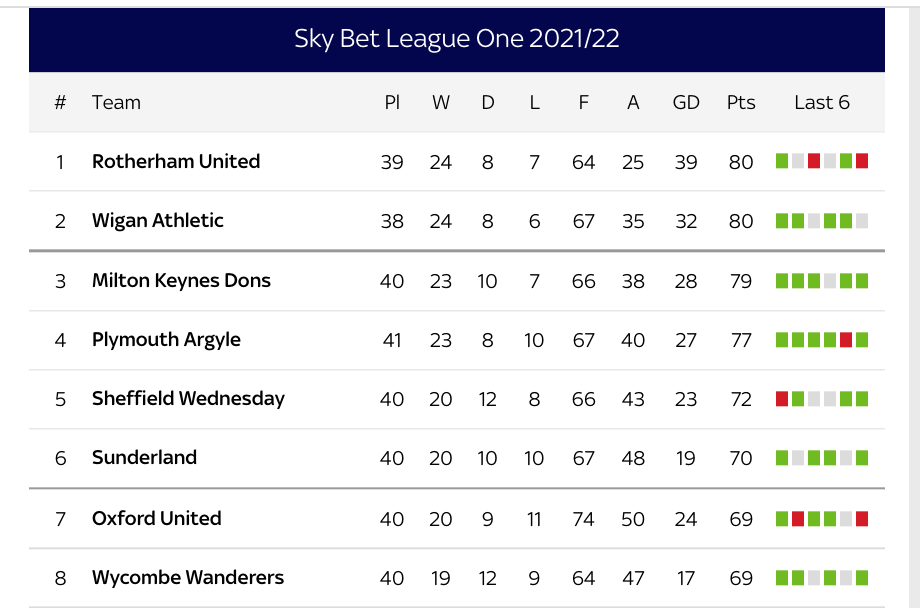Viewport: 920px width, 608px height.
Task: Open the Rotherham United team link
Action: pyautogui.click(x=176, y=161)
